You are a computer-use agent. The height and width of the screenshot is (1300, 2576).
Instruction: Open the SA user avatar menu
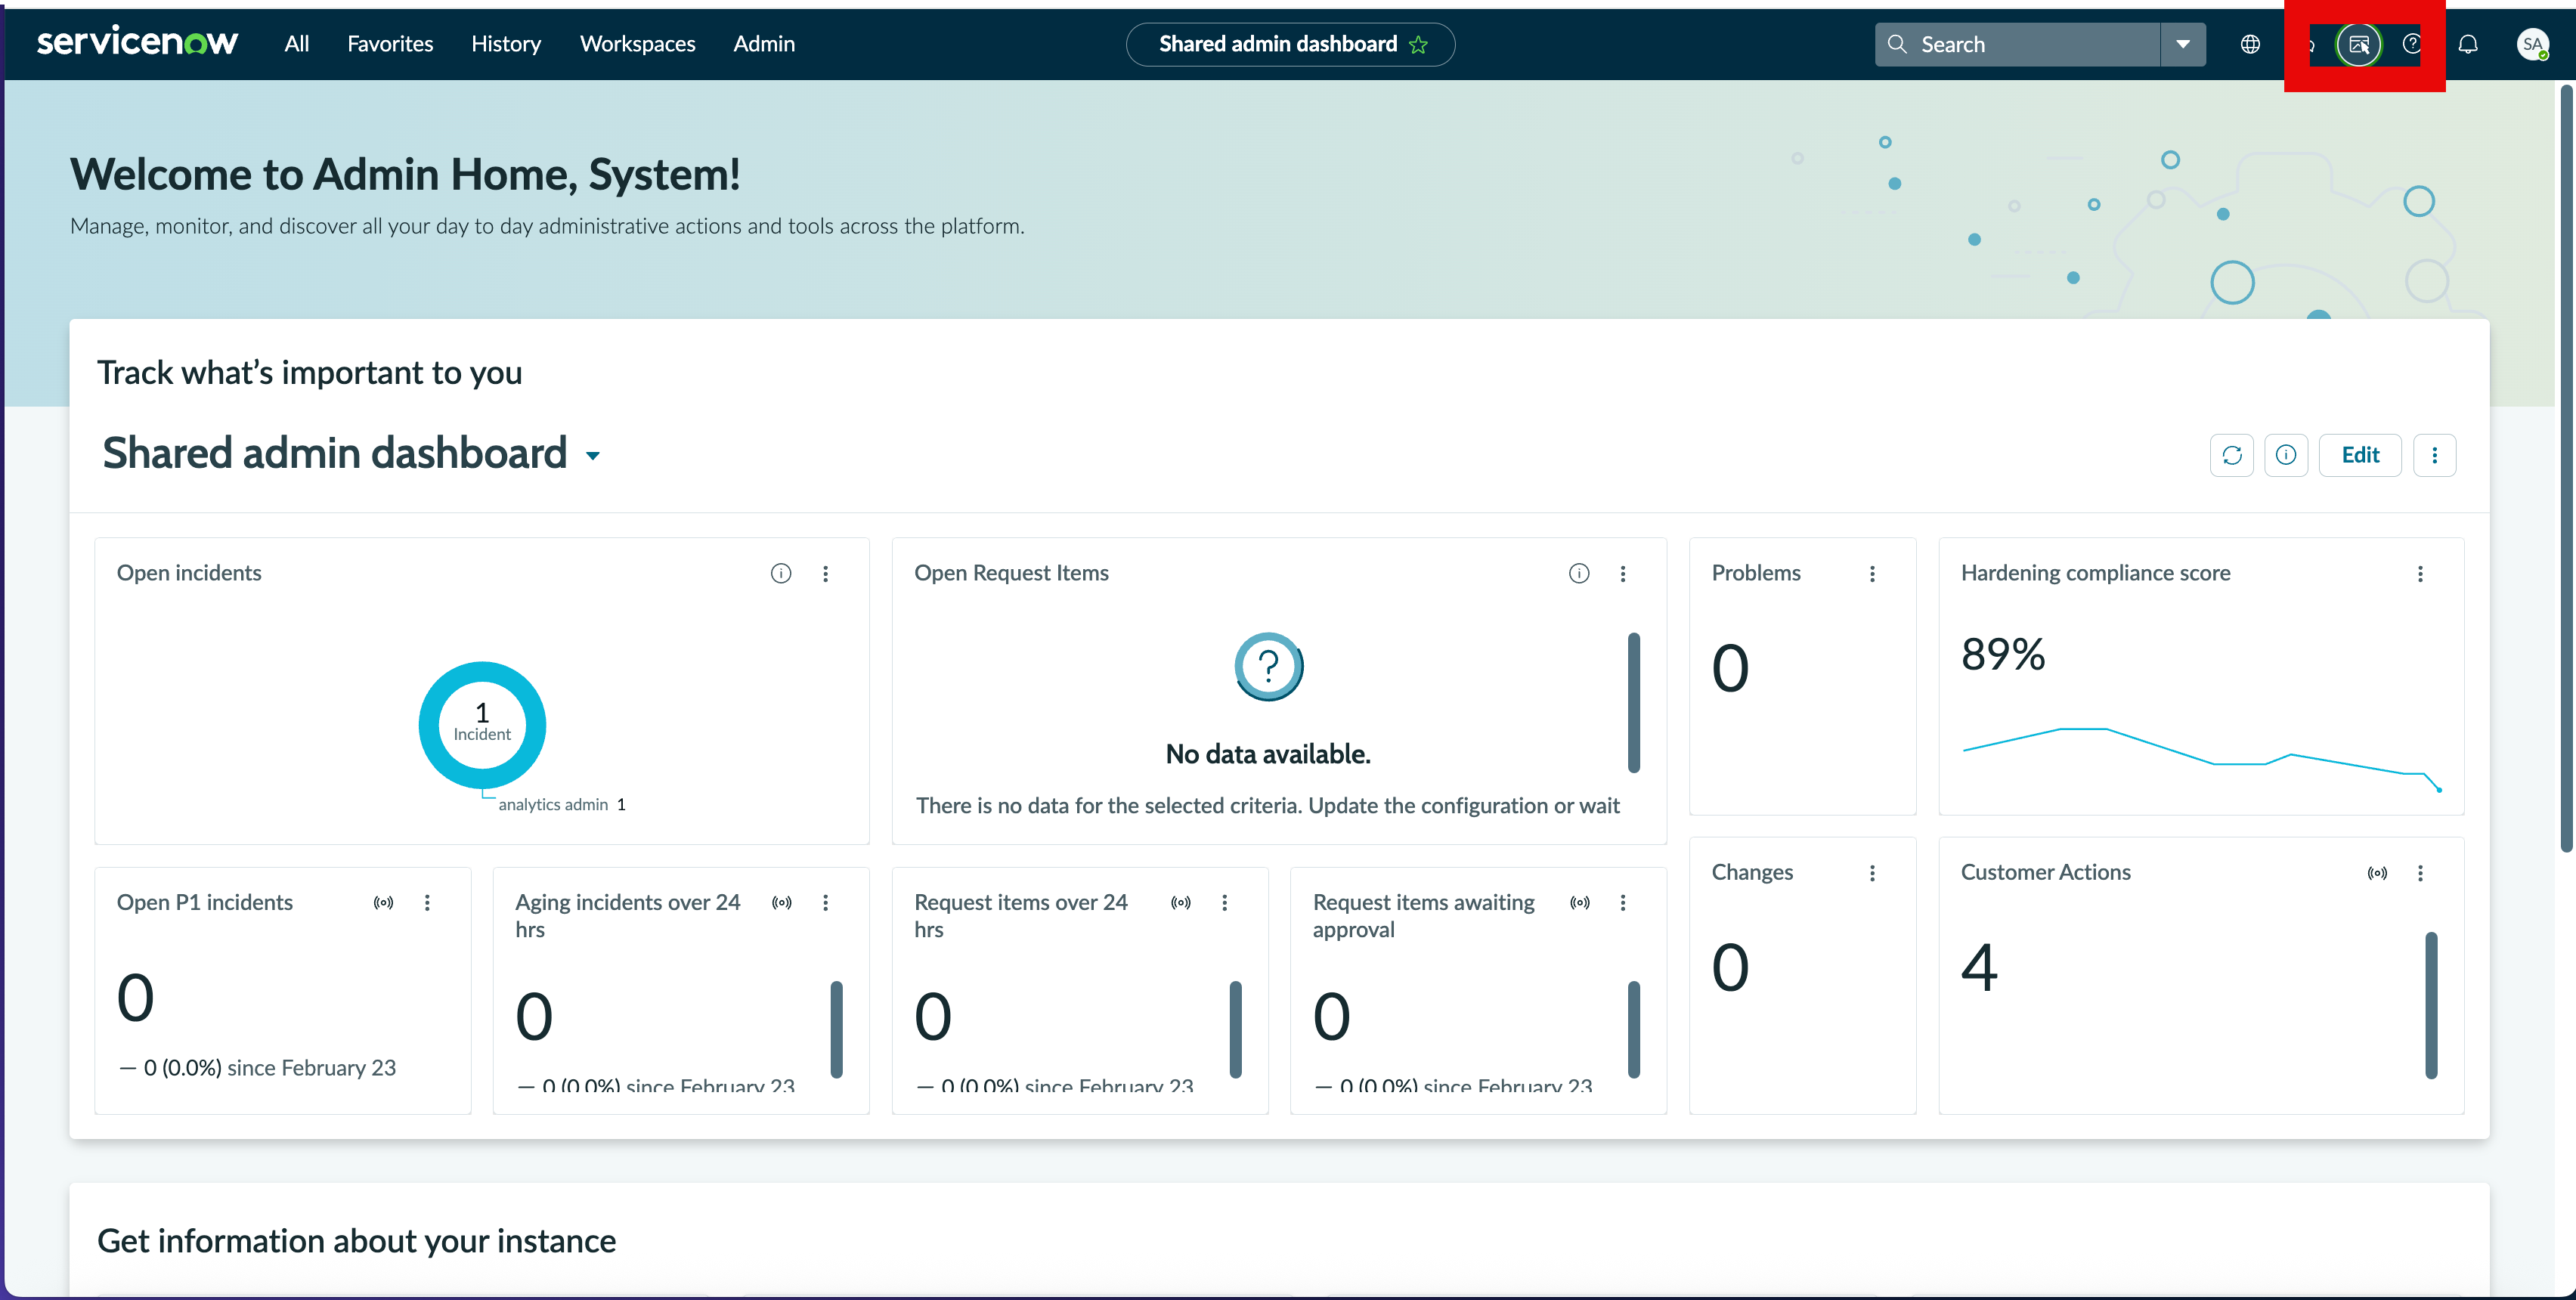coord(2532,44)
